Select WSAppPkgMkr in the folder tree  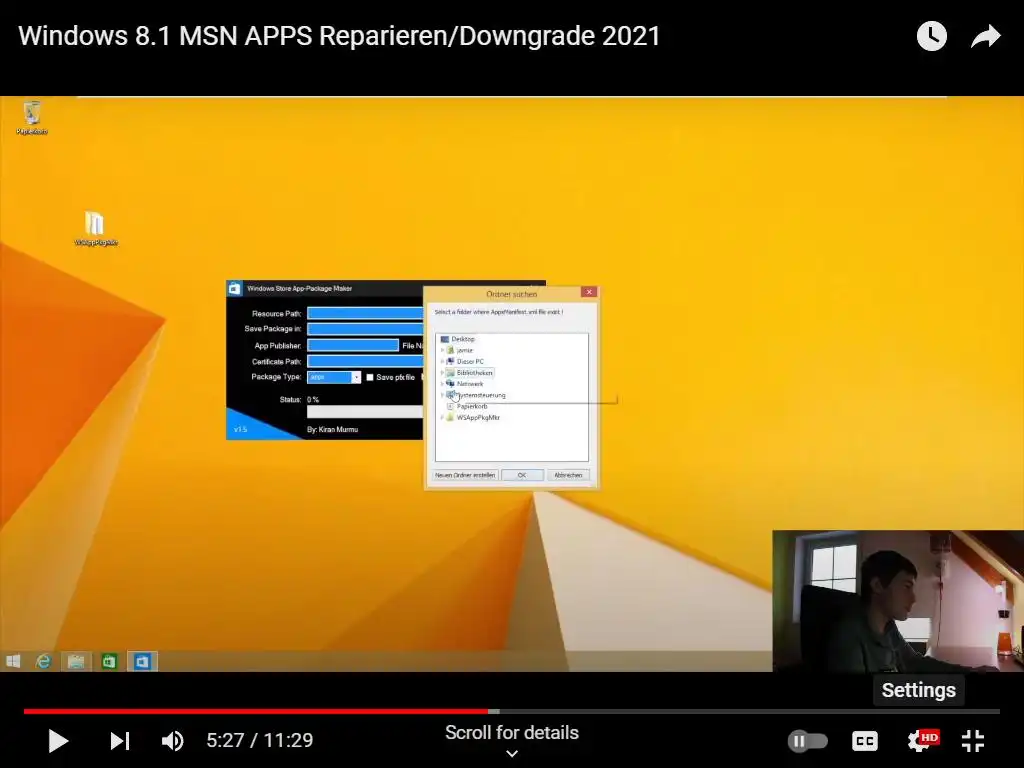click(x=477, y=417)
